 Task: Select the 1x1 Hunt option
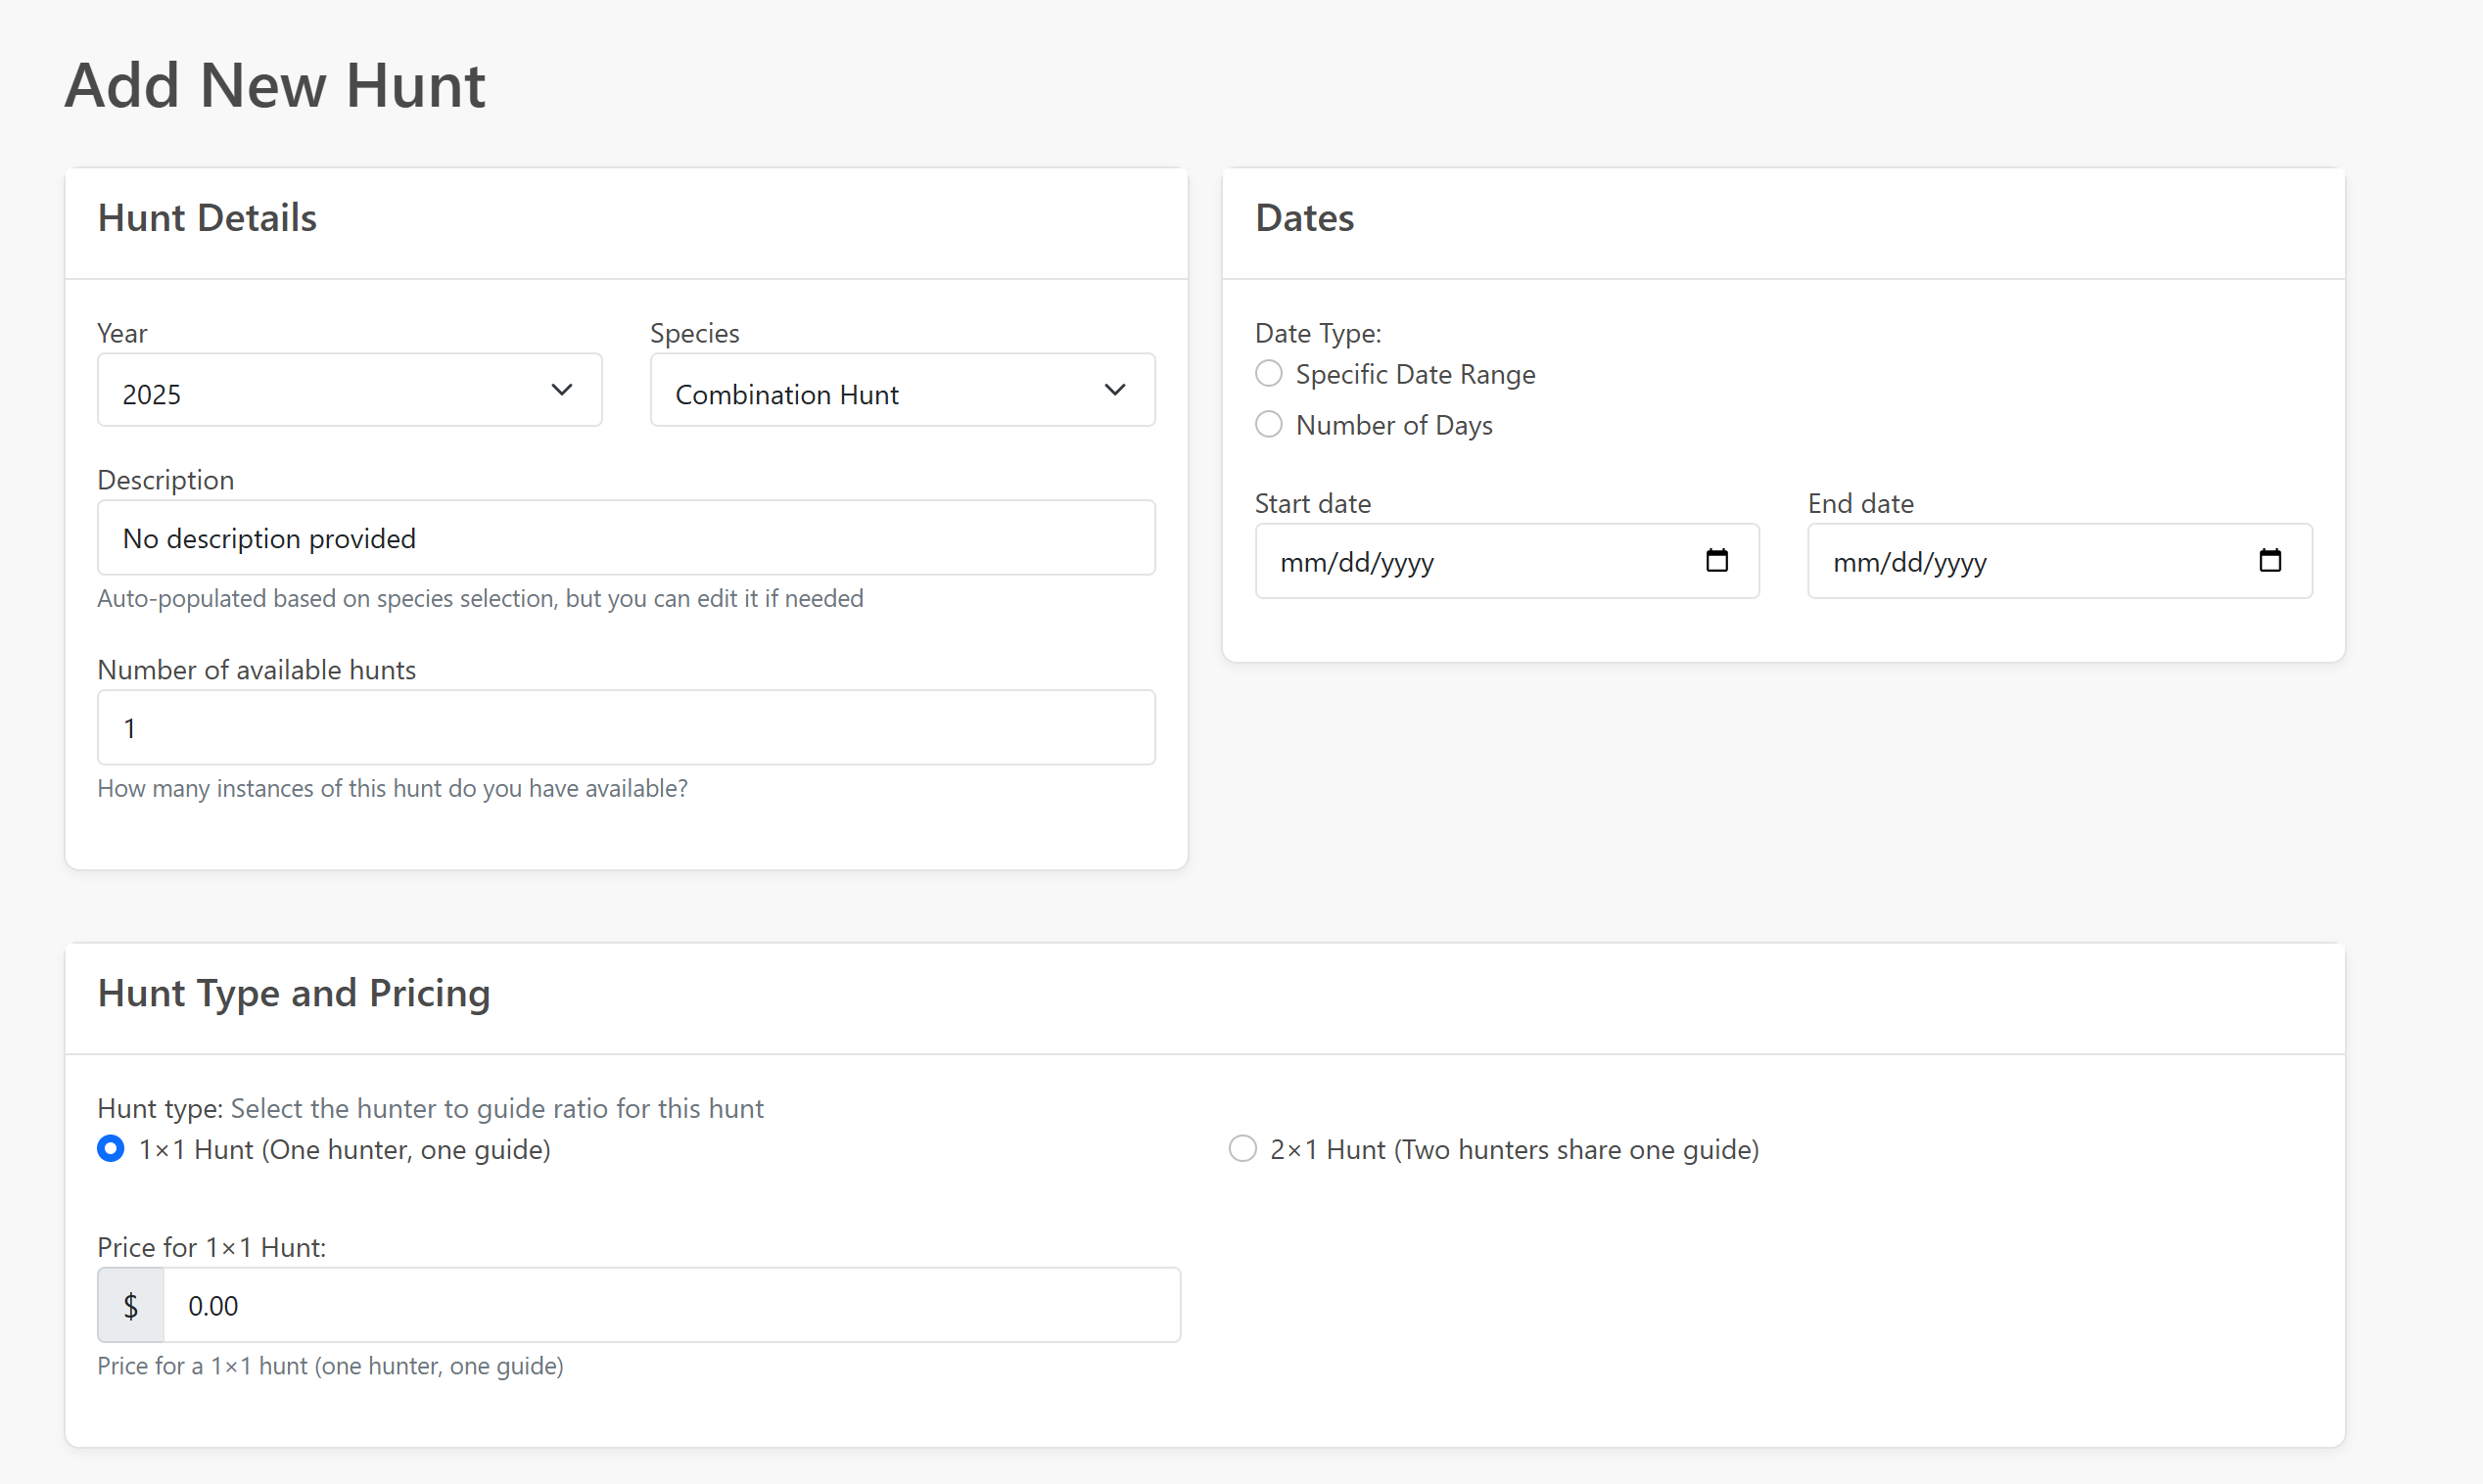pyautogui.click(x=110, y=1148)
